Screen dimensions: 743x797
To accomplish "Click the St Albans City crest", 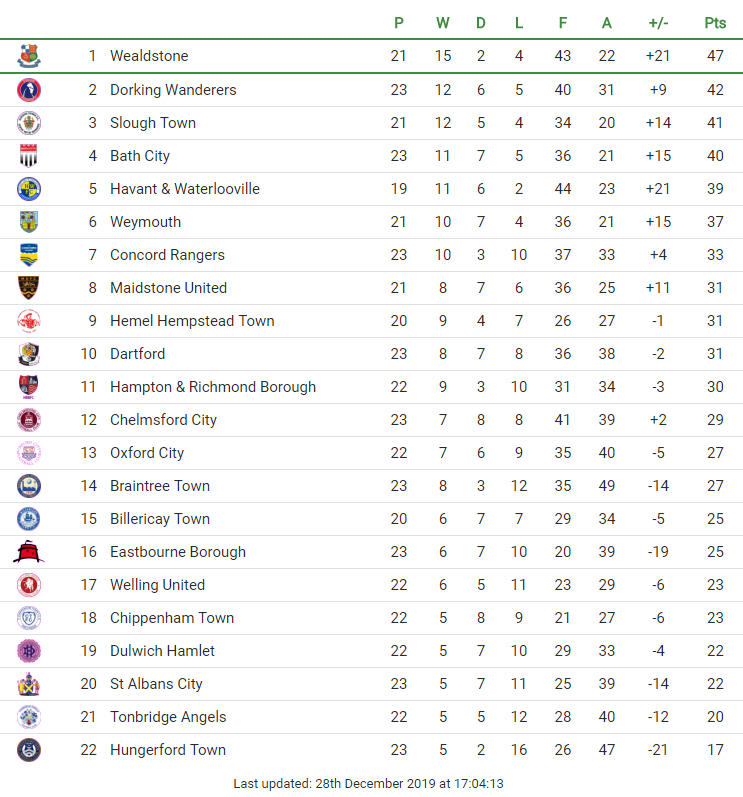I will click(29, 684).
